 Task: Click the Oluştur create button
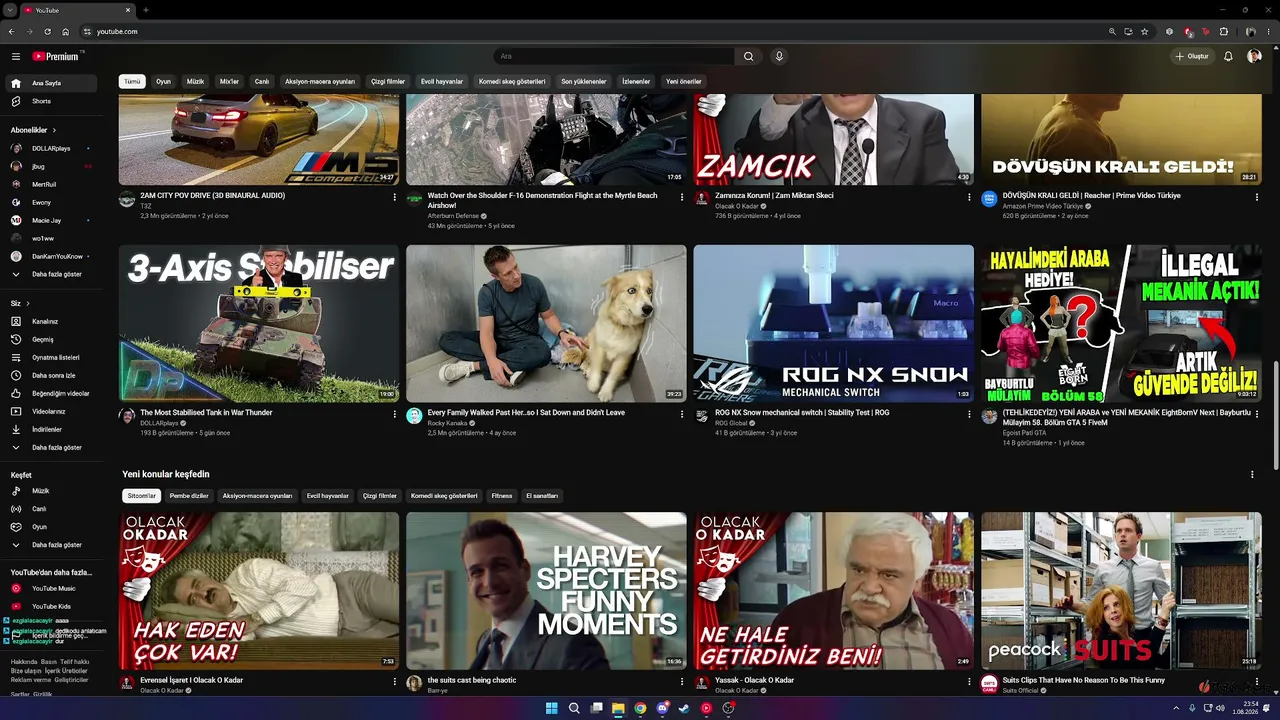pyautogui.click(x=1193, y=57)
